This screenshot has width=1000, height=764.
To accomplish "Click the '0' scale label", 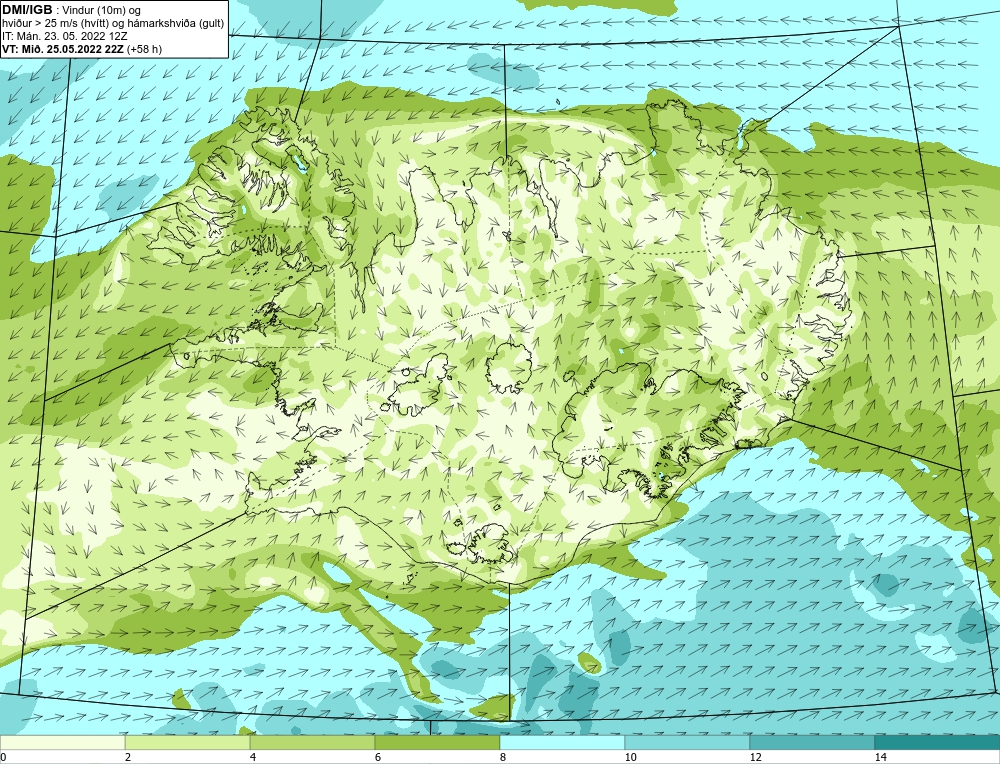I will tap(3, 757).
